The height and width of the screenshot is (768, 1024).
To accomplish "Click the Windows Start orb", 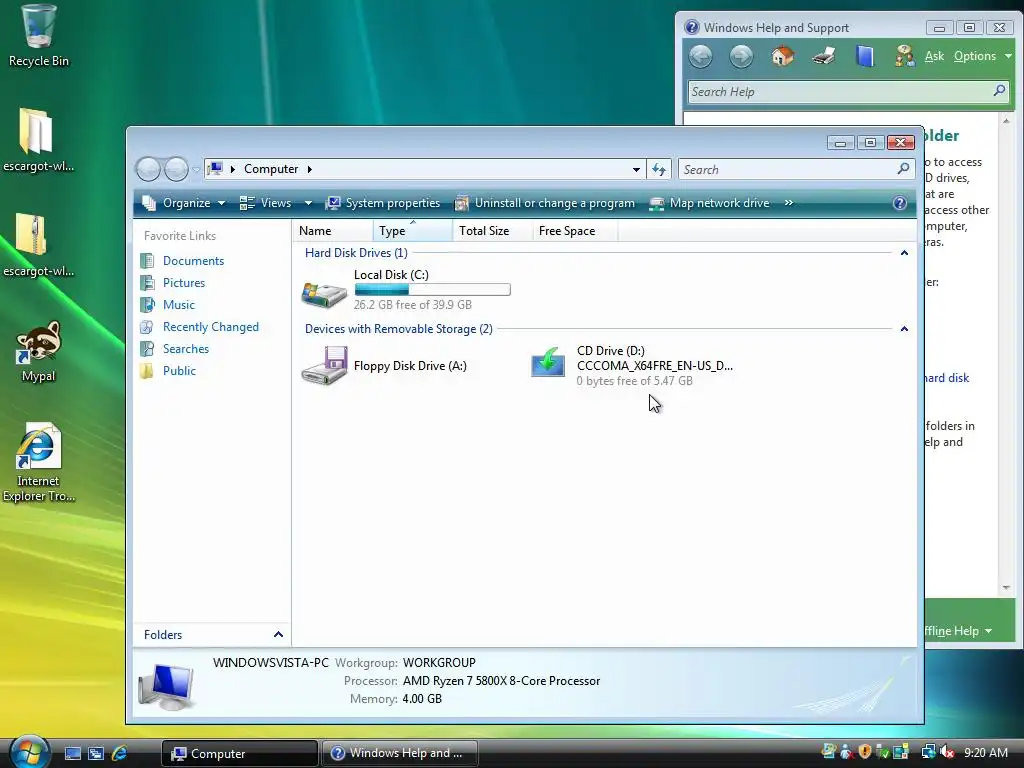I will tap(29, 752).
